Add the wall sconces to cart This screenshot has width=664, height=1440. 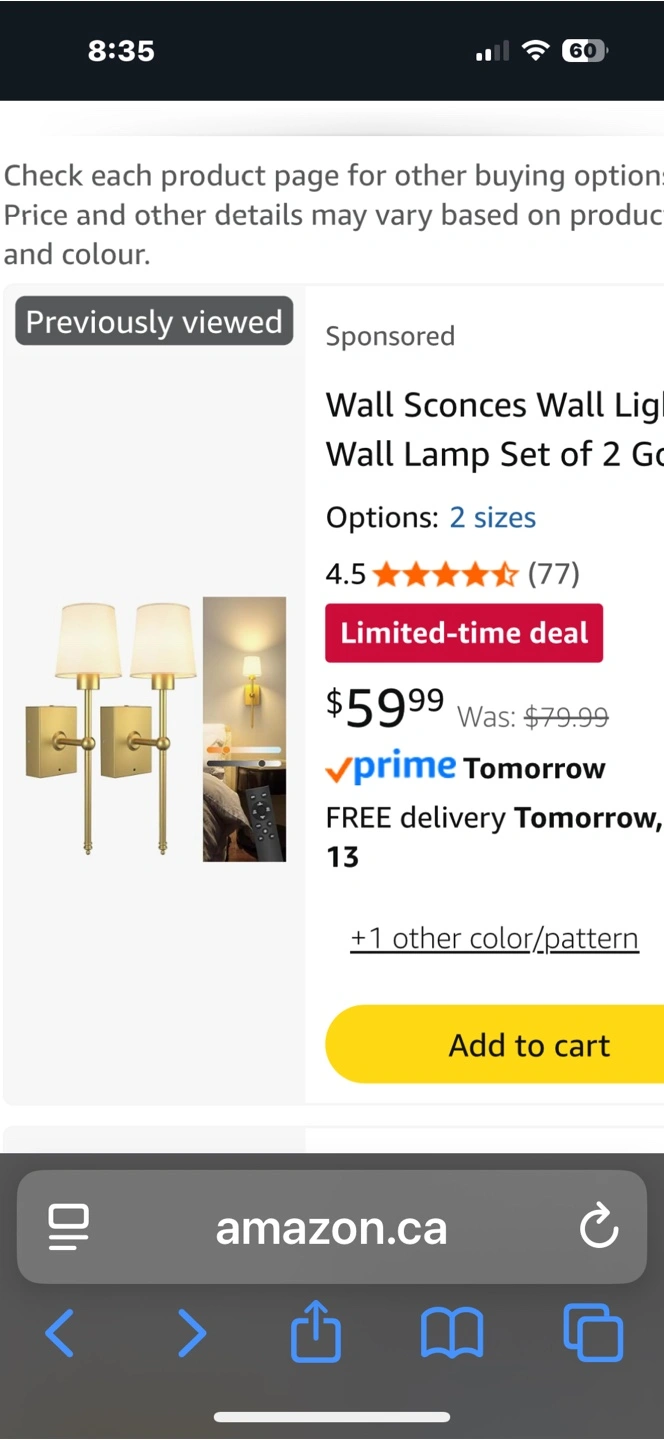pos(528,1045)
